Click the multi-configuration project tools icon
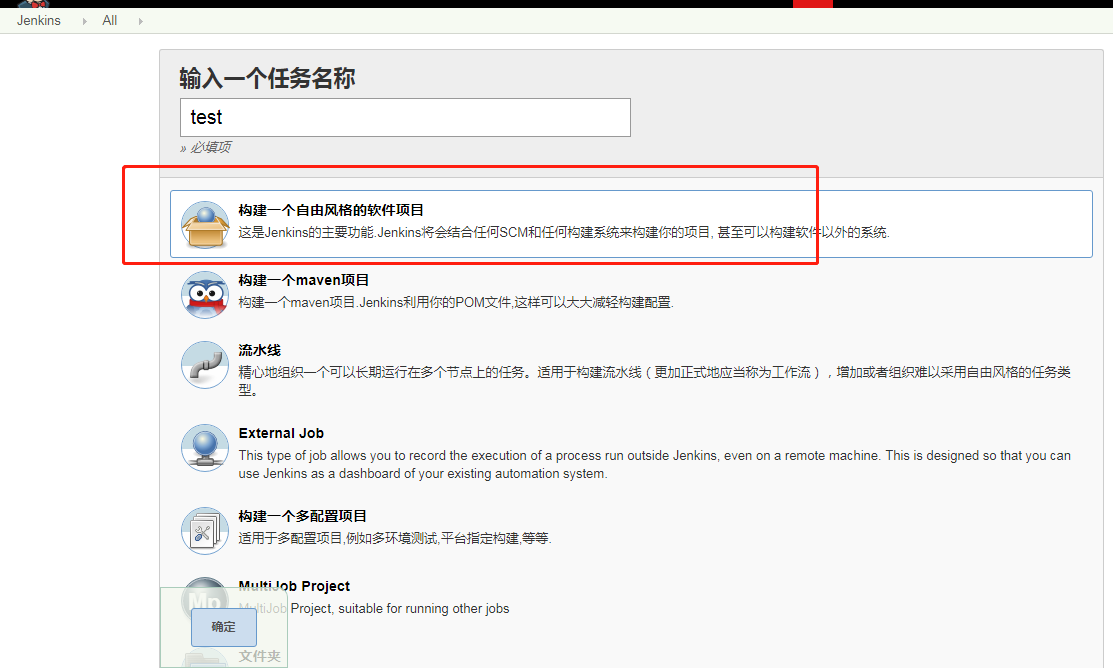 pos(205,530)
